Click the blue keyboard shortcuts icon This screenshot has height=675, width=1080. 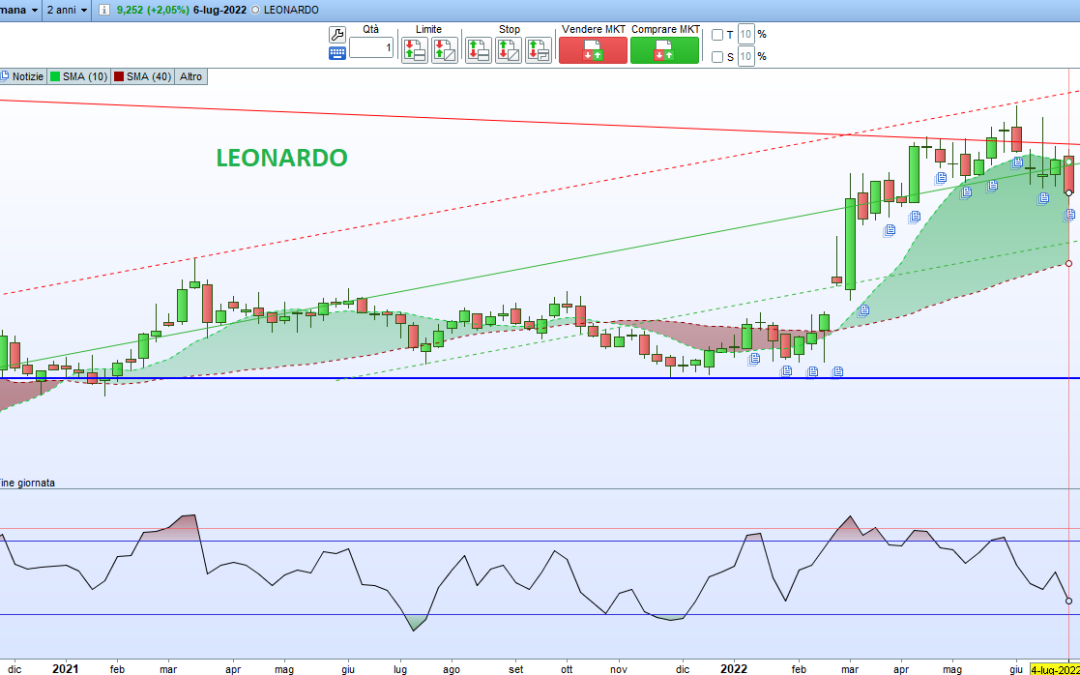tap(337, 54)
